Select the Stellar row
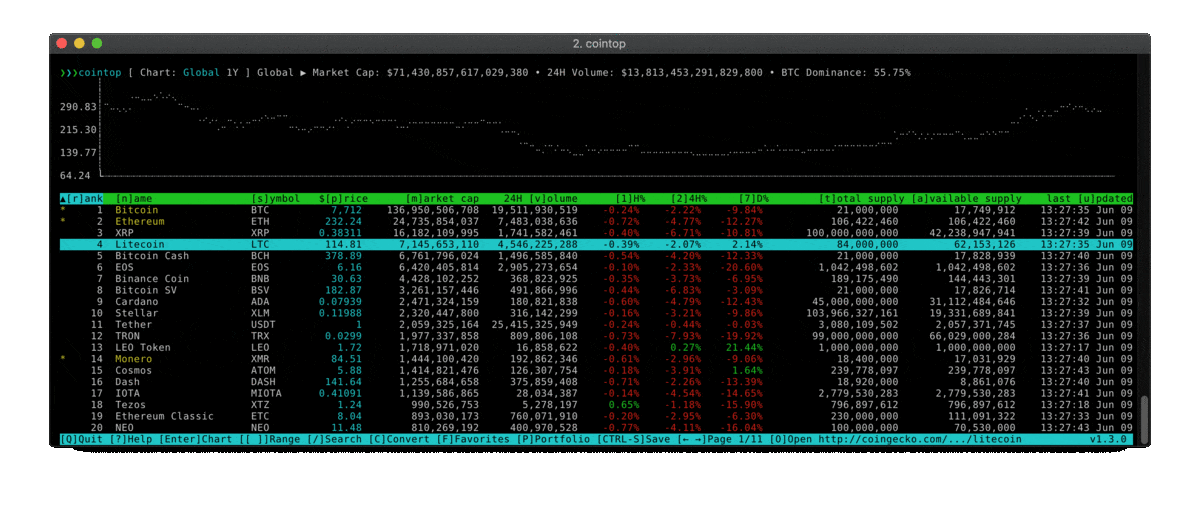The height and width of the screenshot is (512, 1200). tap(596, 313)
